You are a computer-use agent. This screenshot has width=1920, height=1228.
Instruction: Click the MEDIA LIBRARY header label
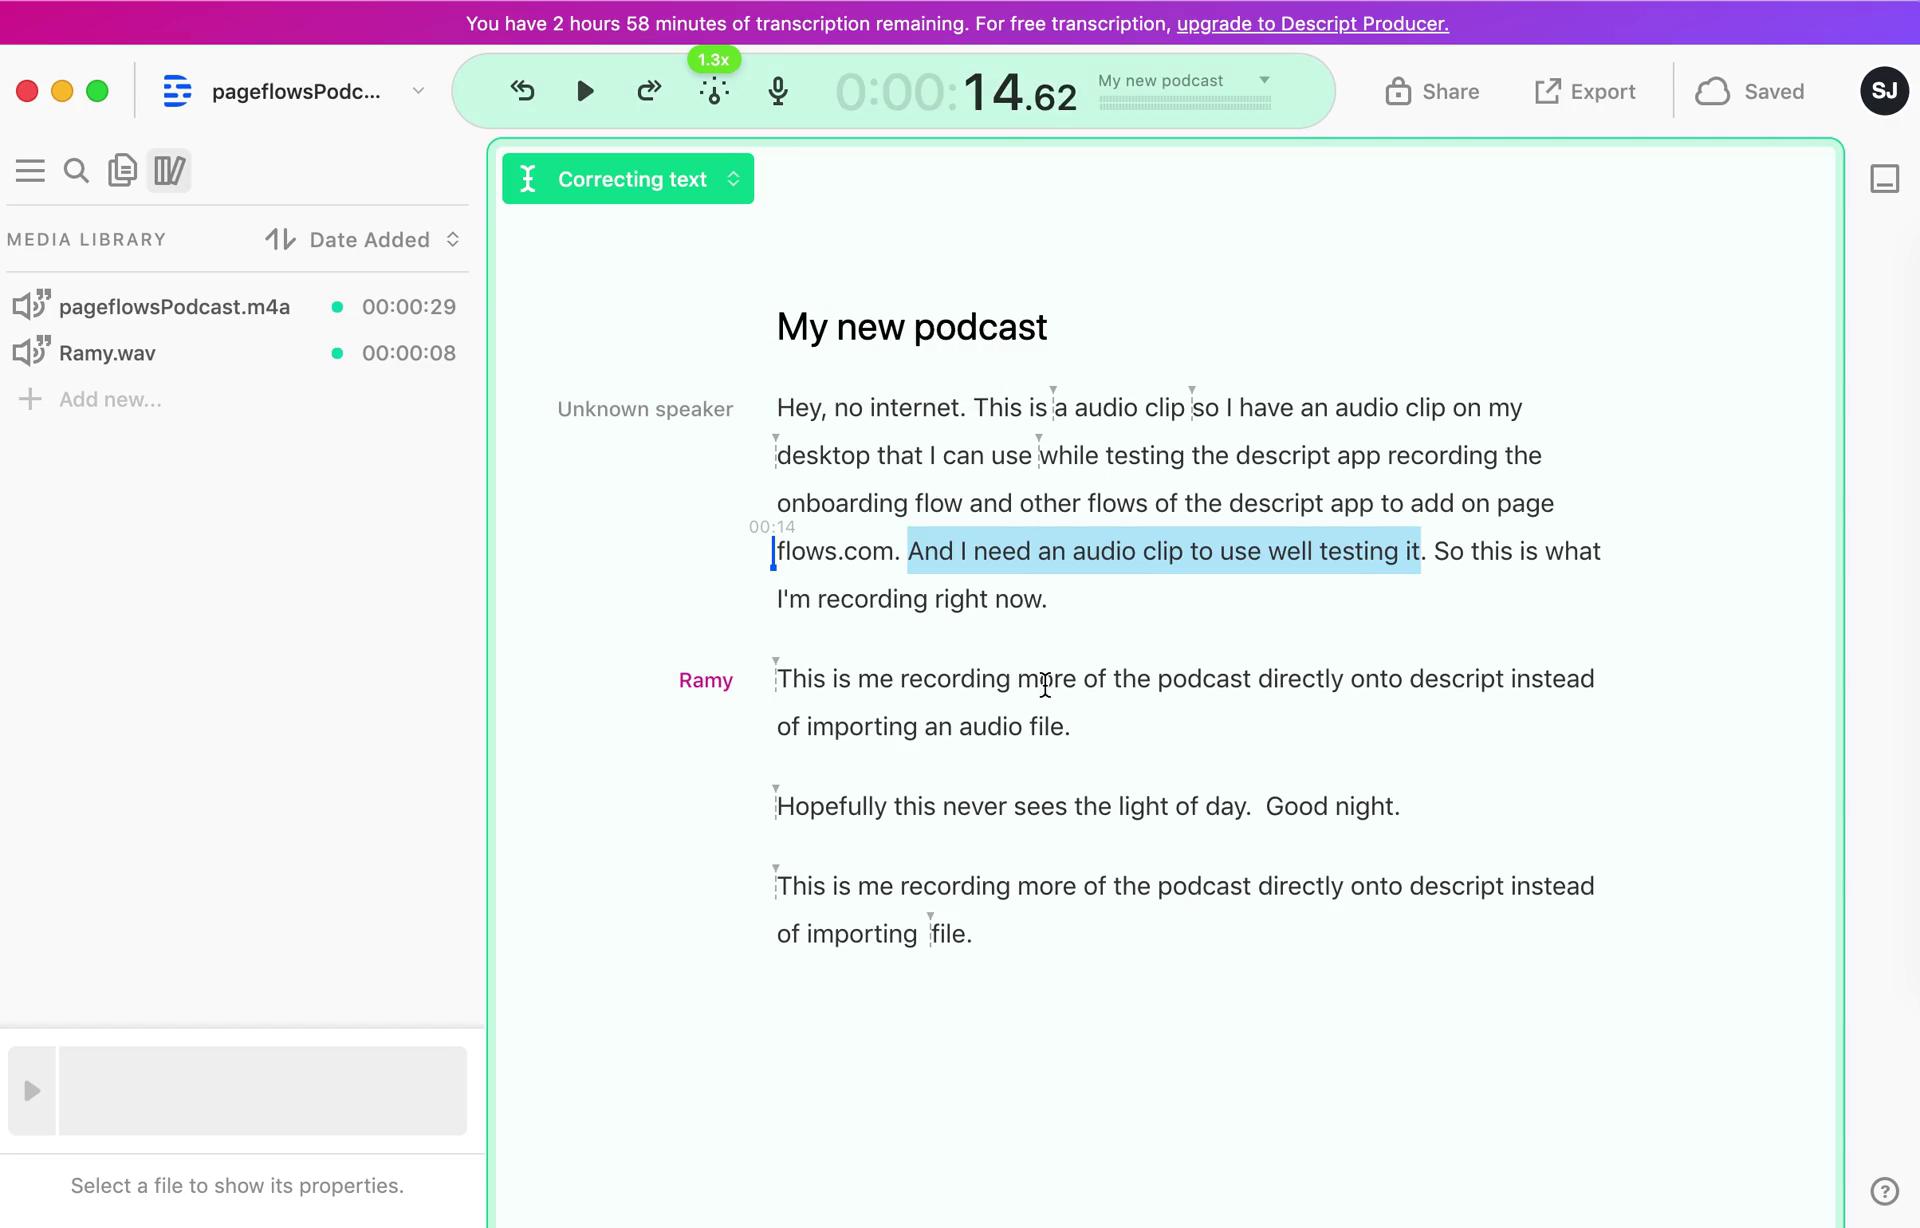pyautogui.click(x=87, y=240)
